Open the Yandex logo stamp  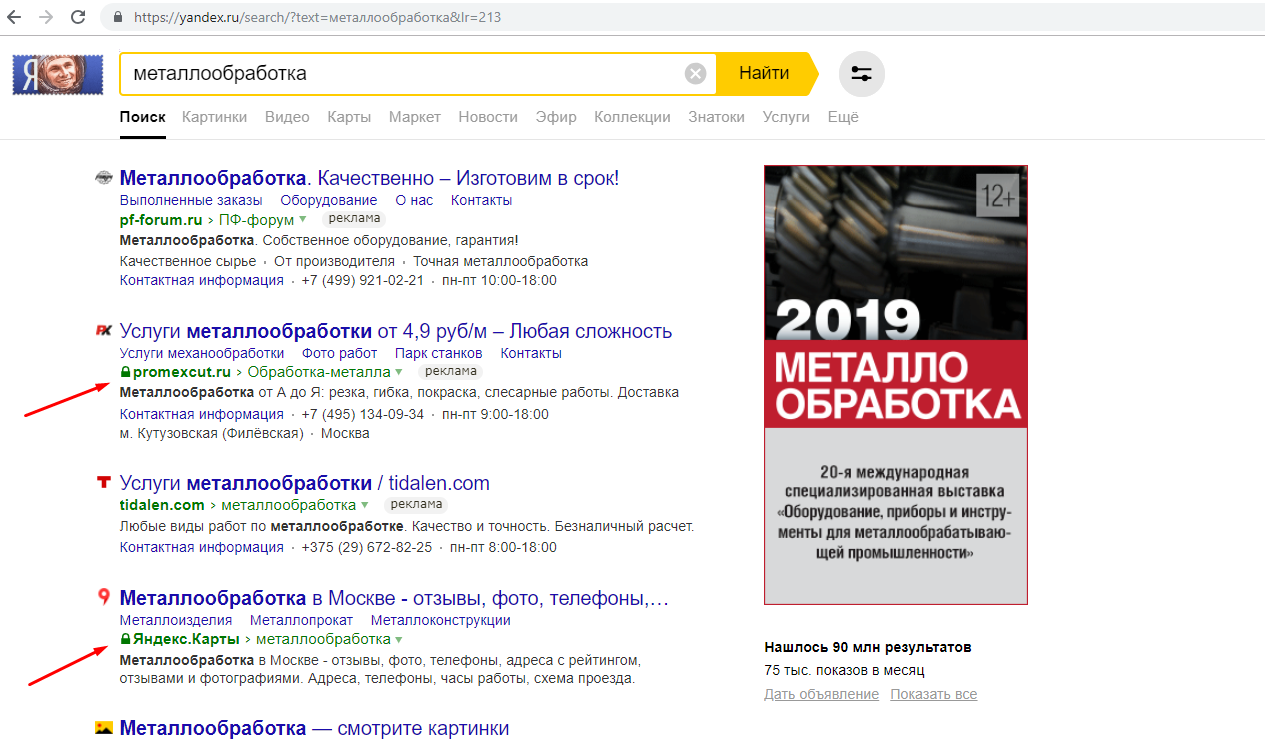(58, 74)
